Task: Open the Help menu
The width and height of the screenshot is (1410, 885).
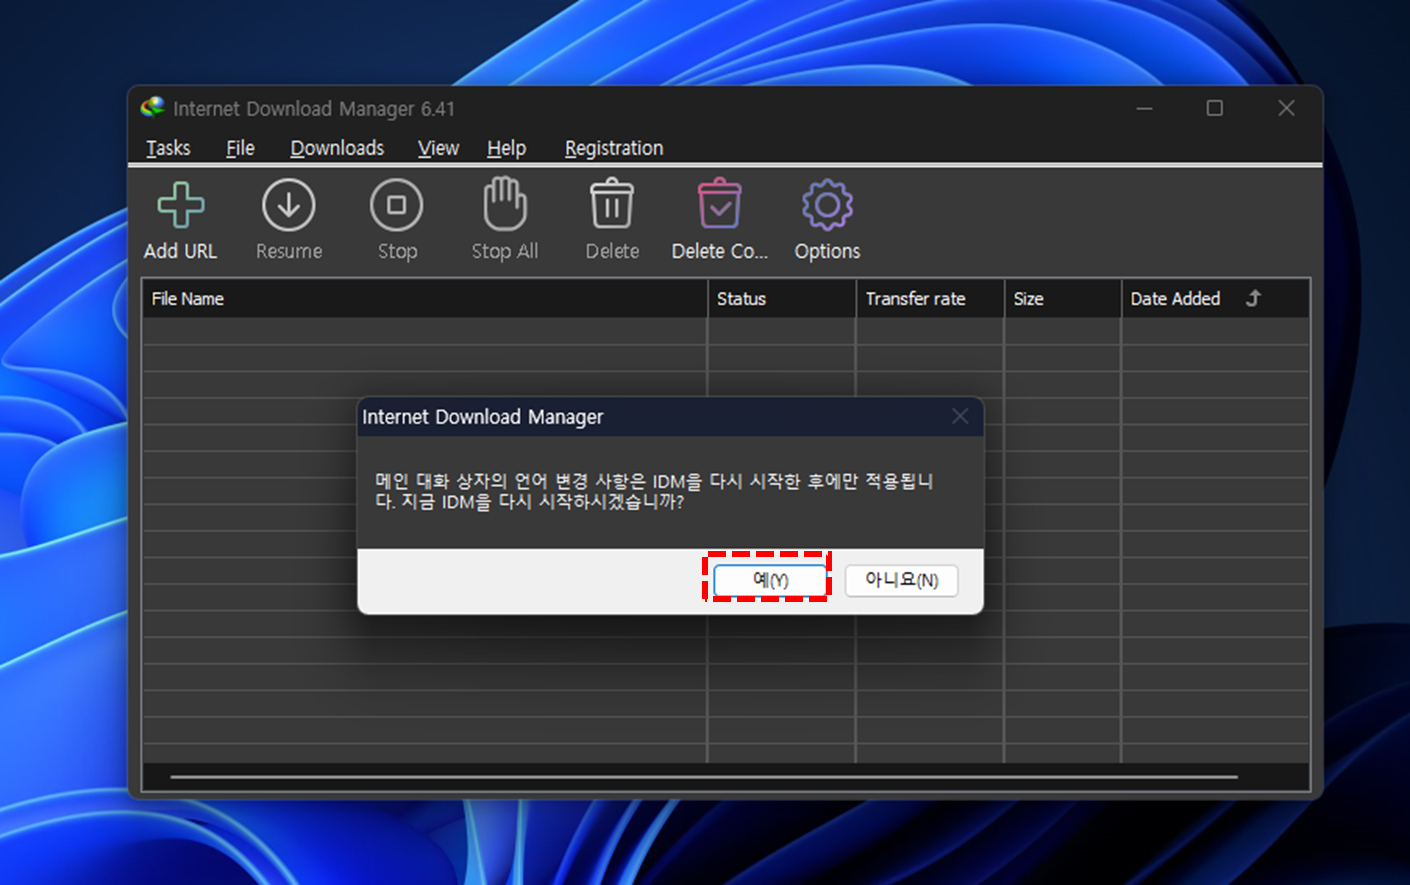Action: tap(506, 148)
